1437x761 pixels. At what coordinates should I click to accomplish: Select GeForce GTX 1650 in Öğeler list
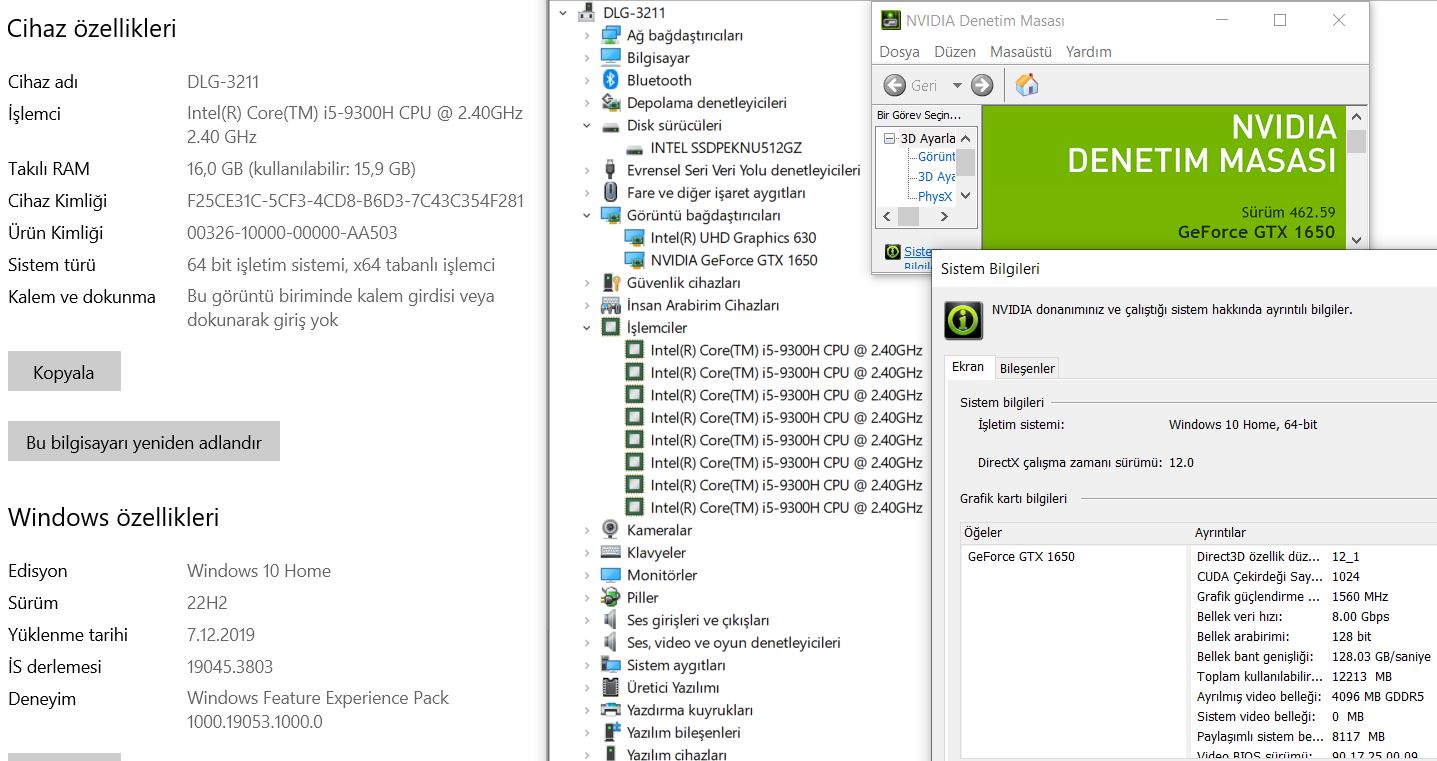(x=1021, y=557)
